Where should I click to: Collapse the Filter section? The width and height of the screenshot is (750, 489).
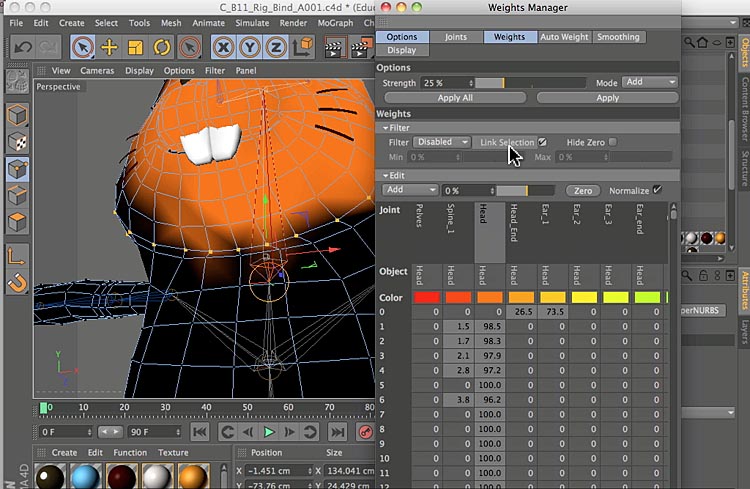[386, 128]
